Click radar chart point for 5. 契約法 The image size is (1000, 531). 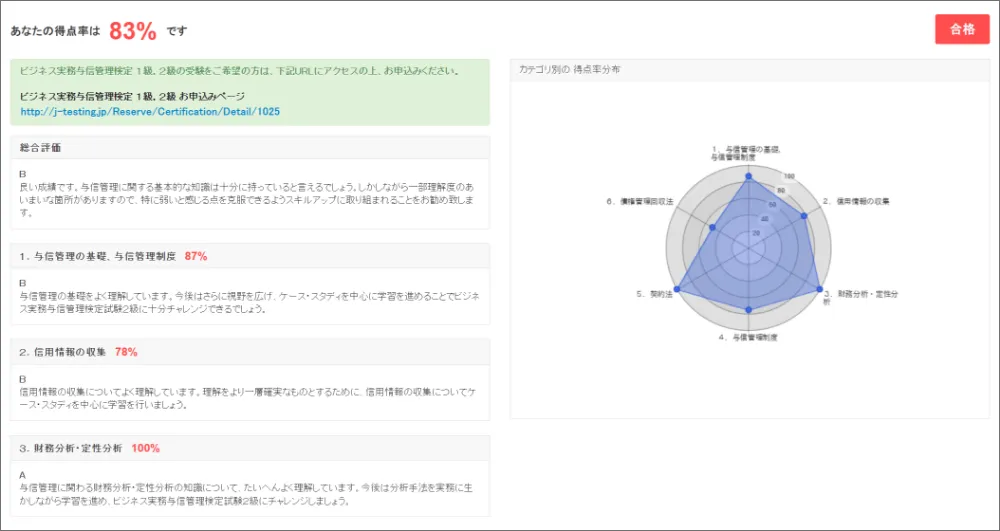[x=677, y=289]
